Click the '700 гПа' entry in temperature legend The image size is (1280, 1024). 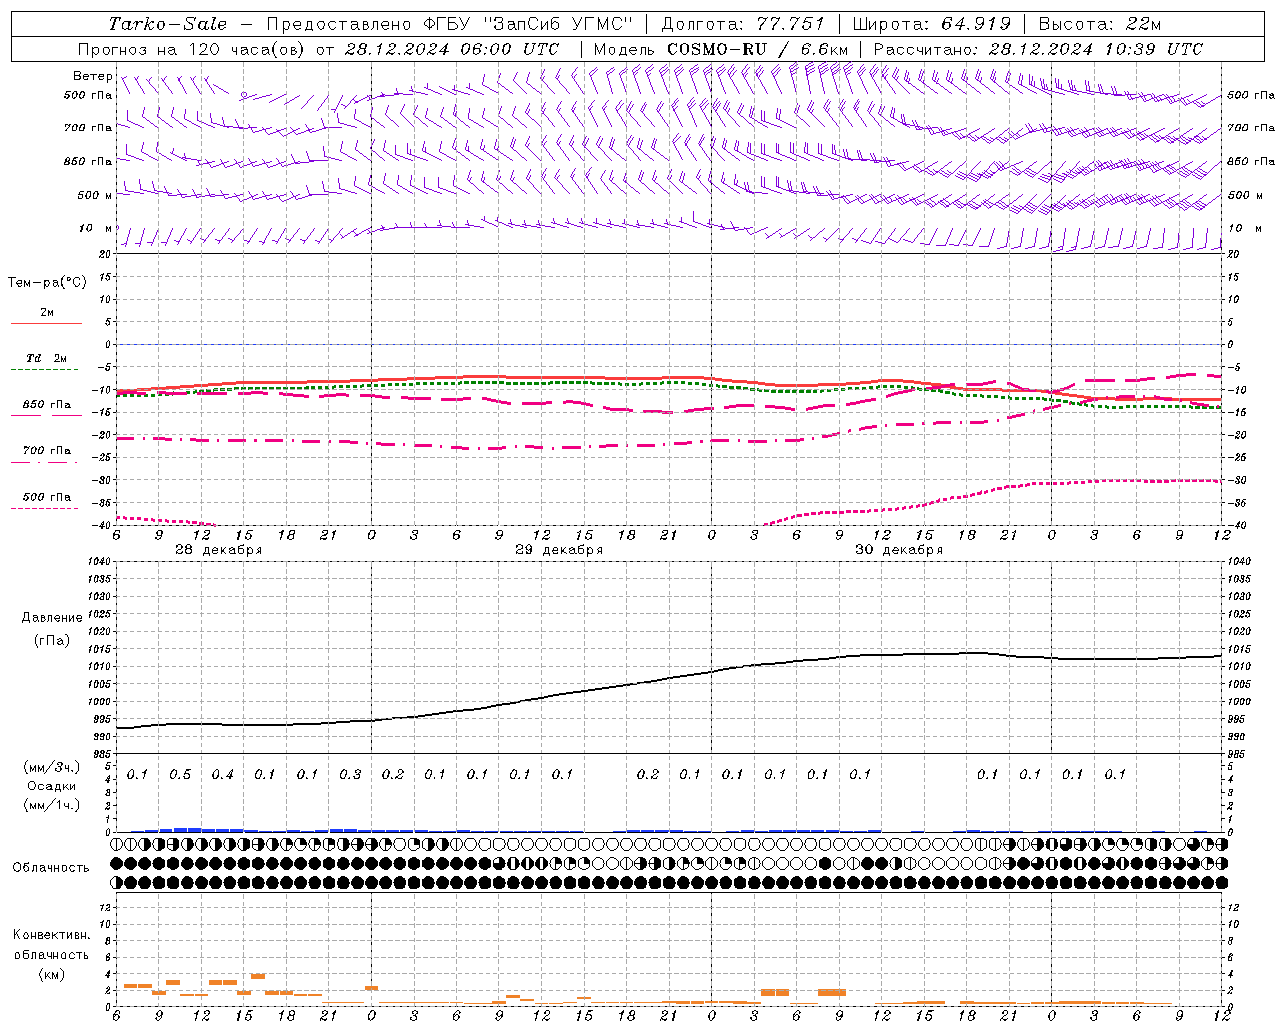click(x=47, y=451)
